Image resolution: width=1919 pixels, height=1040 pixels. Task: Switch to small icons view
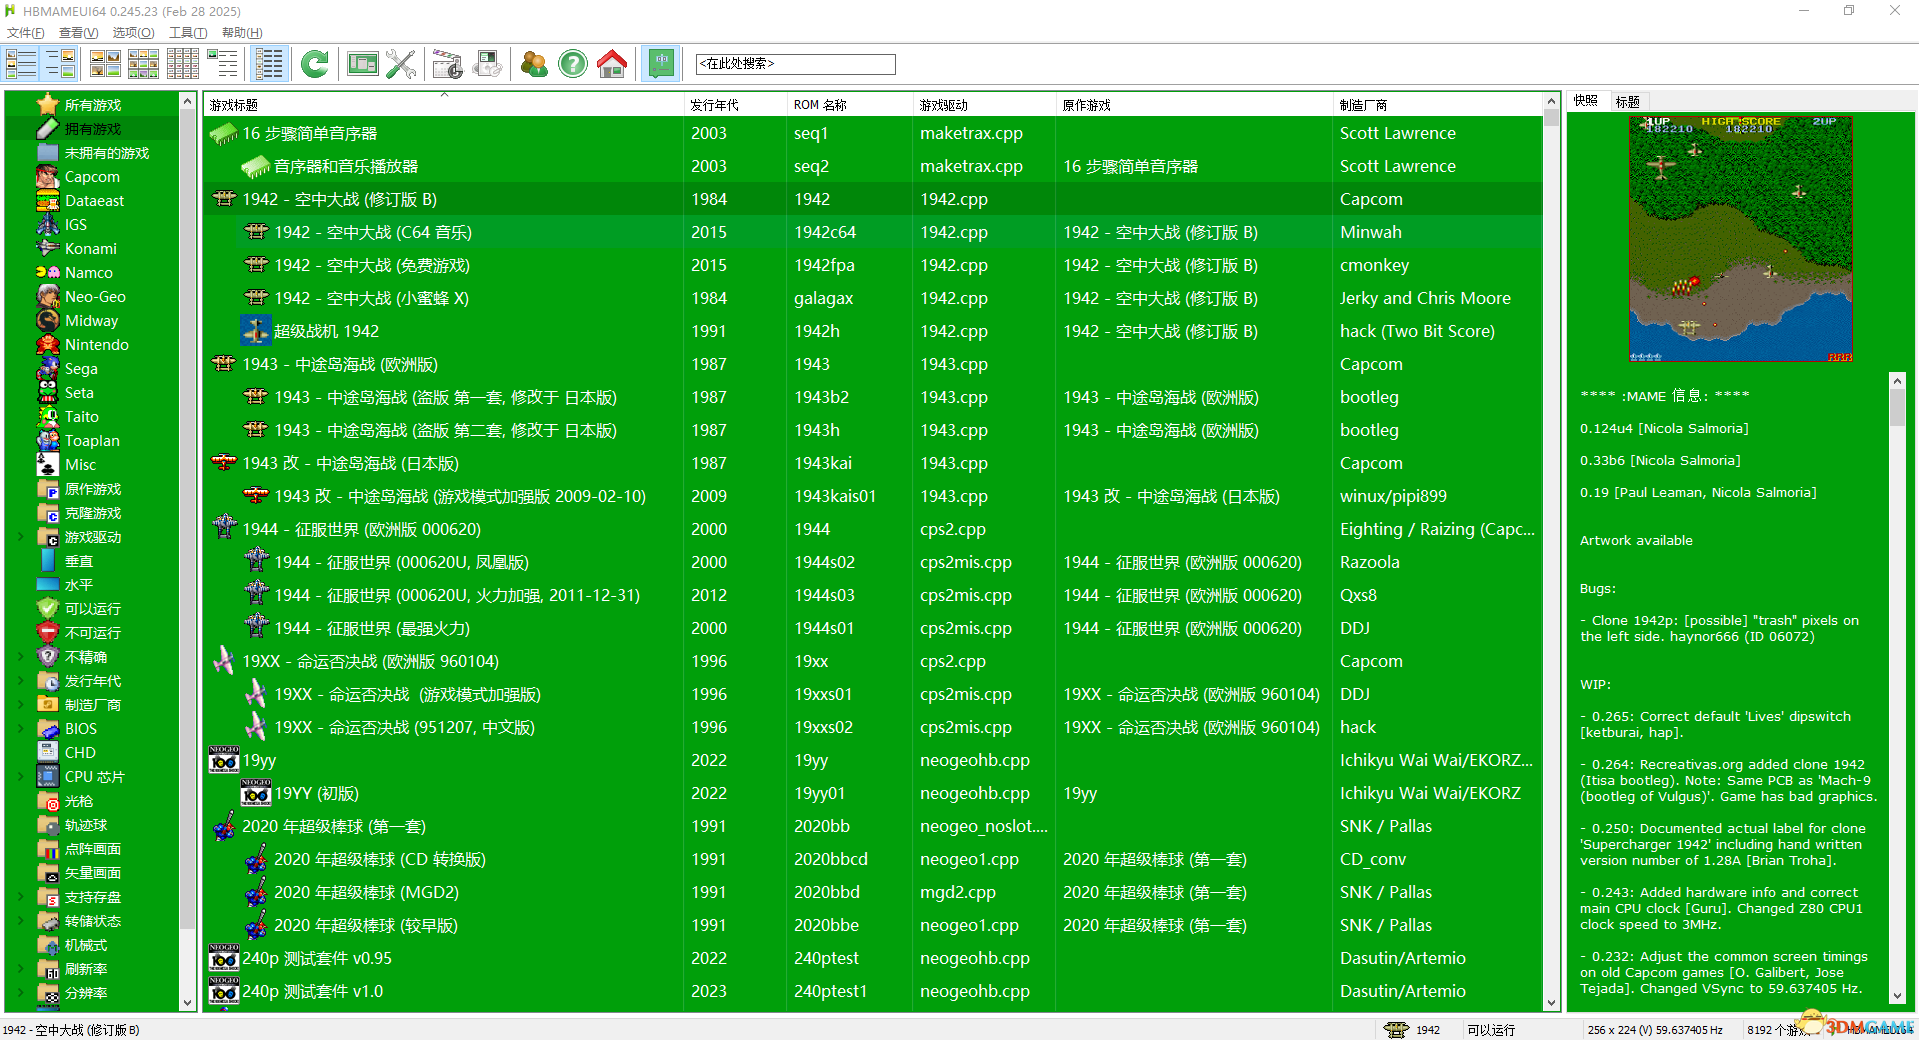143,64
